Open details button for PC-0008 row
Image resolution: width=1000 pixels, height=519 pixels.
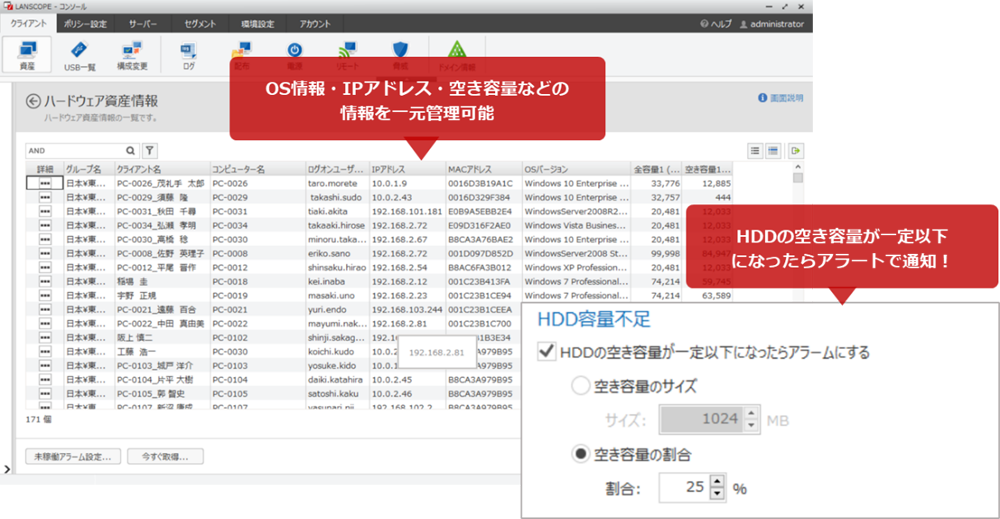pyautogui.click(x=45, y=254)
